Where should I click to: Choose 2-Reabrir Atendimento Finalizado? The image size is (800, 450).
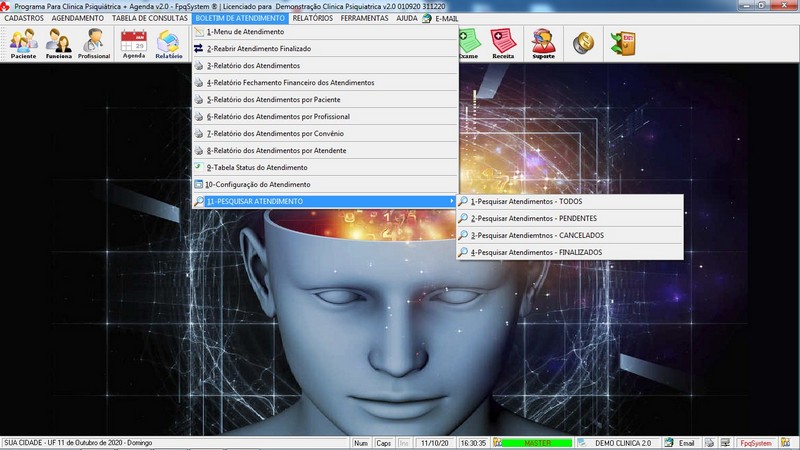click(258, 48)
